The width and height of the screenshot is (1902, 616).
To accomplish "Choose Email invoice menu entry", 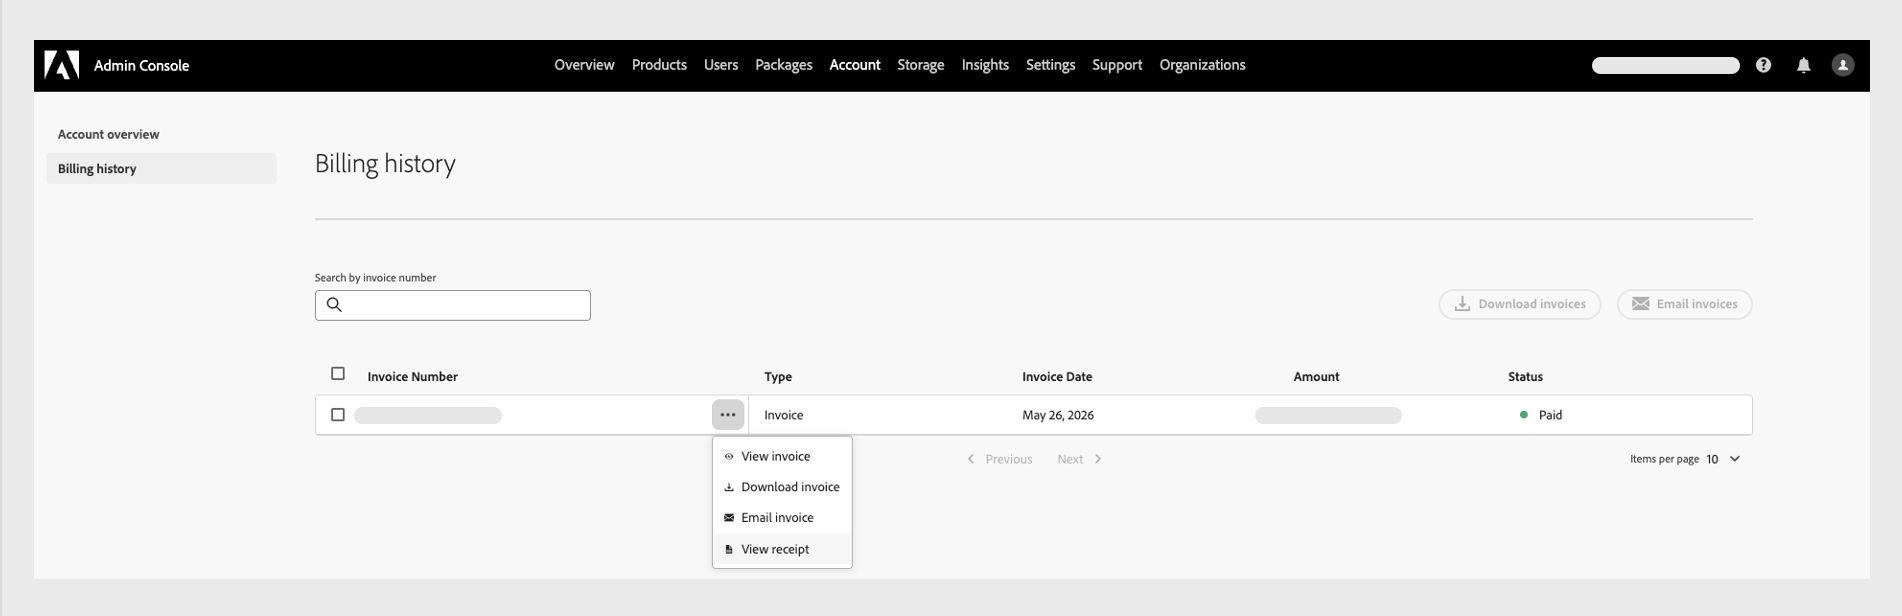I will [782, 518].
